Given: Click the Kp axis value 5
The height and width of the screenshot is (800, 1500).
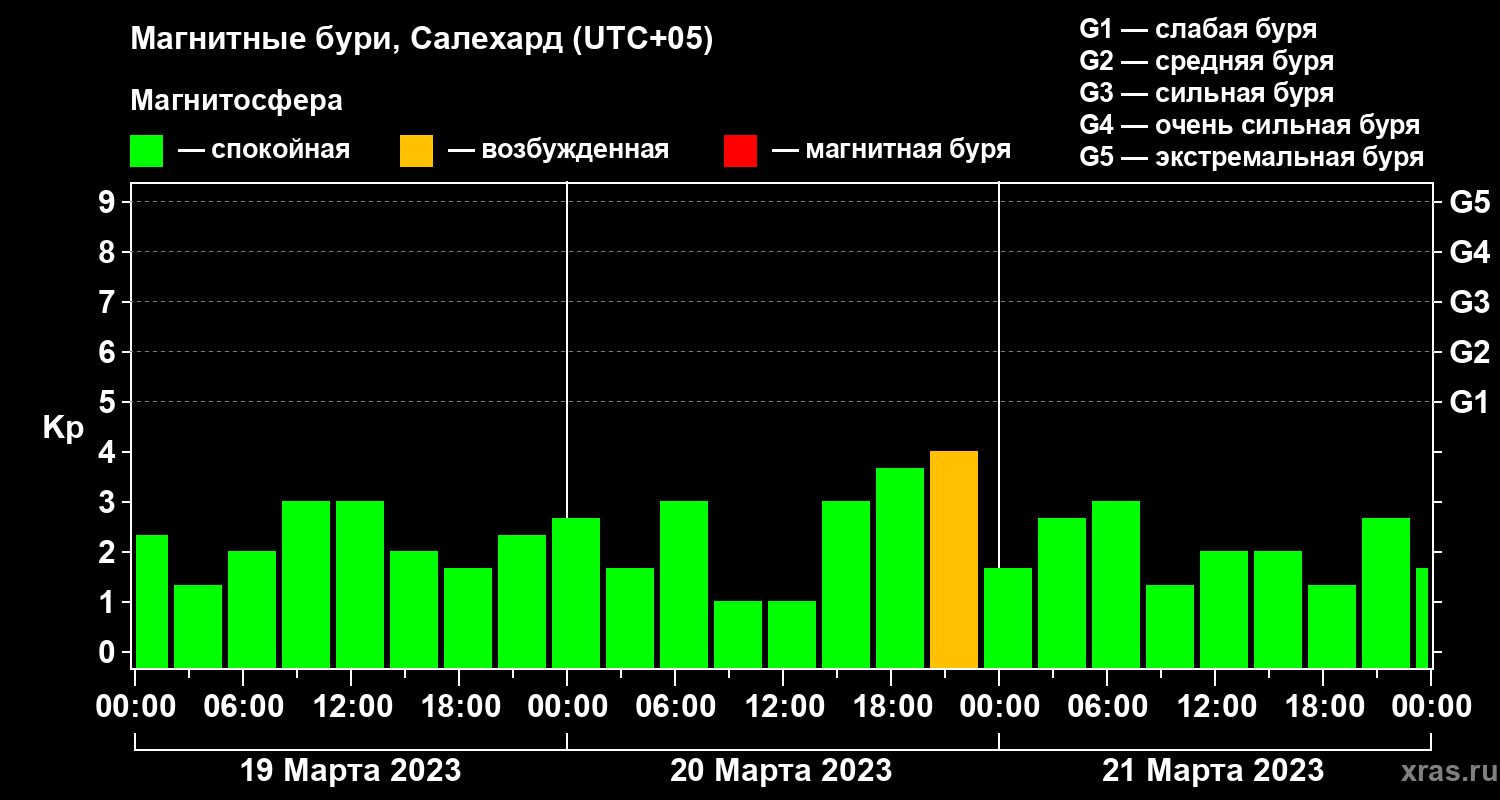Looking at the screenshot, I should click(x=109, y=402).
